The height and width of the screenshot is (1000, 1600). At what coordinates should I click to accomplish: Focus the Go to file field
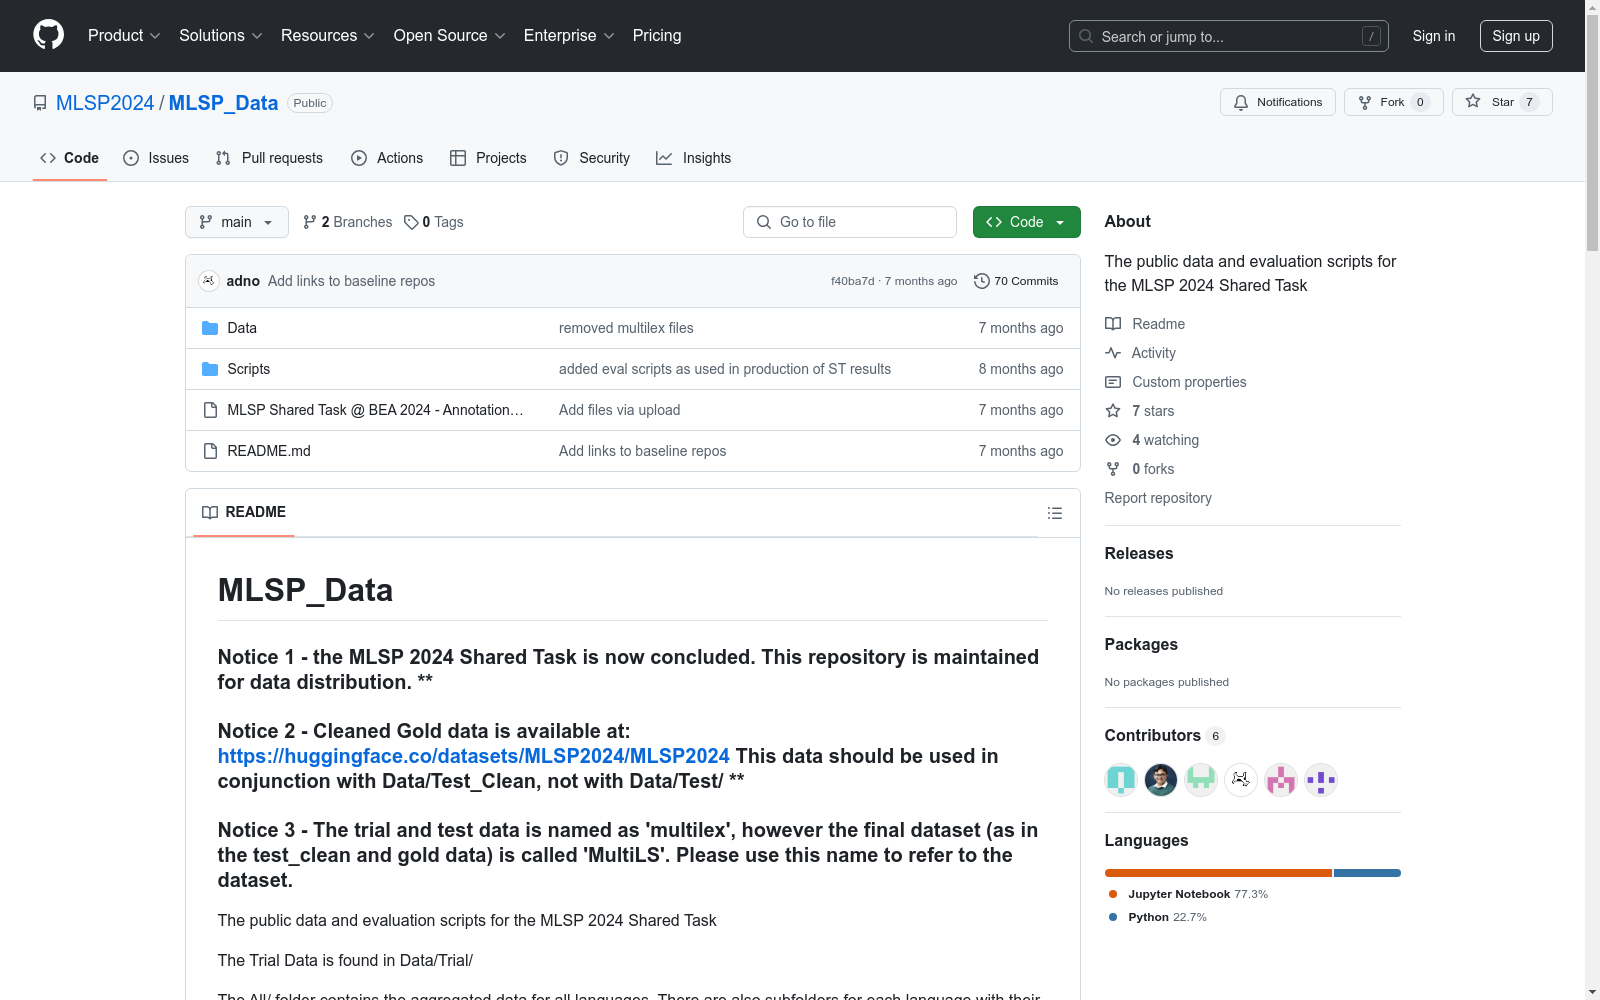click(x=850, y=222)
